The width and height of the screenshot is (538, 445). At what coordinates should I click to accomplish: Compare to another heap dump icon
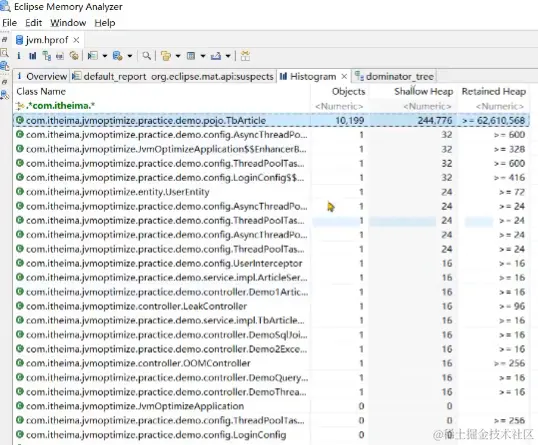pyautogui.click(x=245, y=56)
